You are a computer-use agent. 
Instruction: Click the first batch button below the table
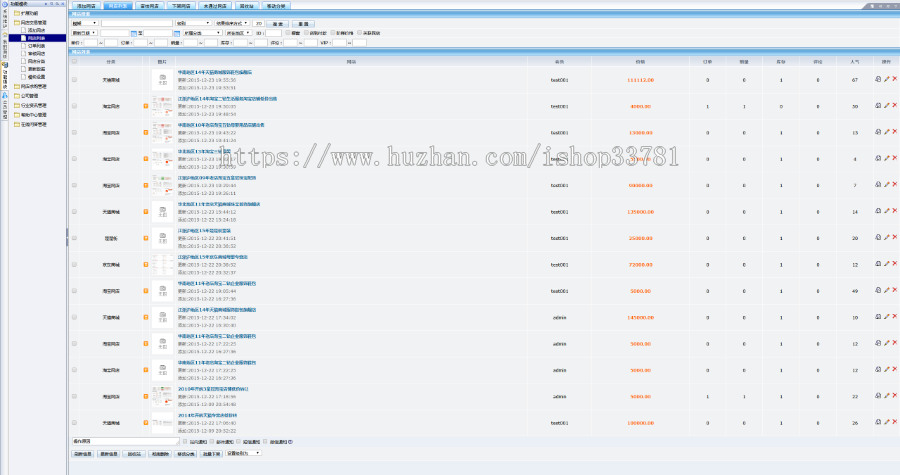(83, 454)
